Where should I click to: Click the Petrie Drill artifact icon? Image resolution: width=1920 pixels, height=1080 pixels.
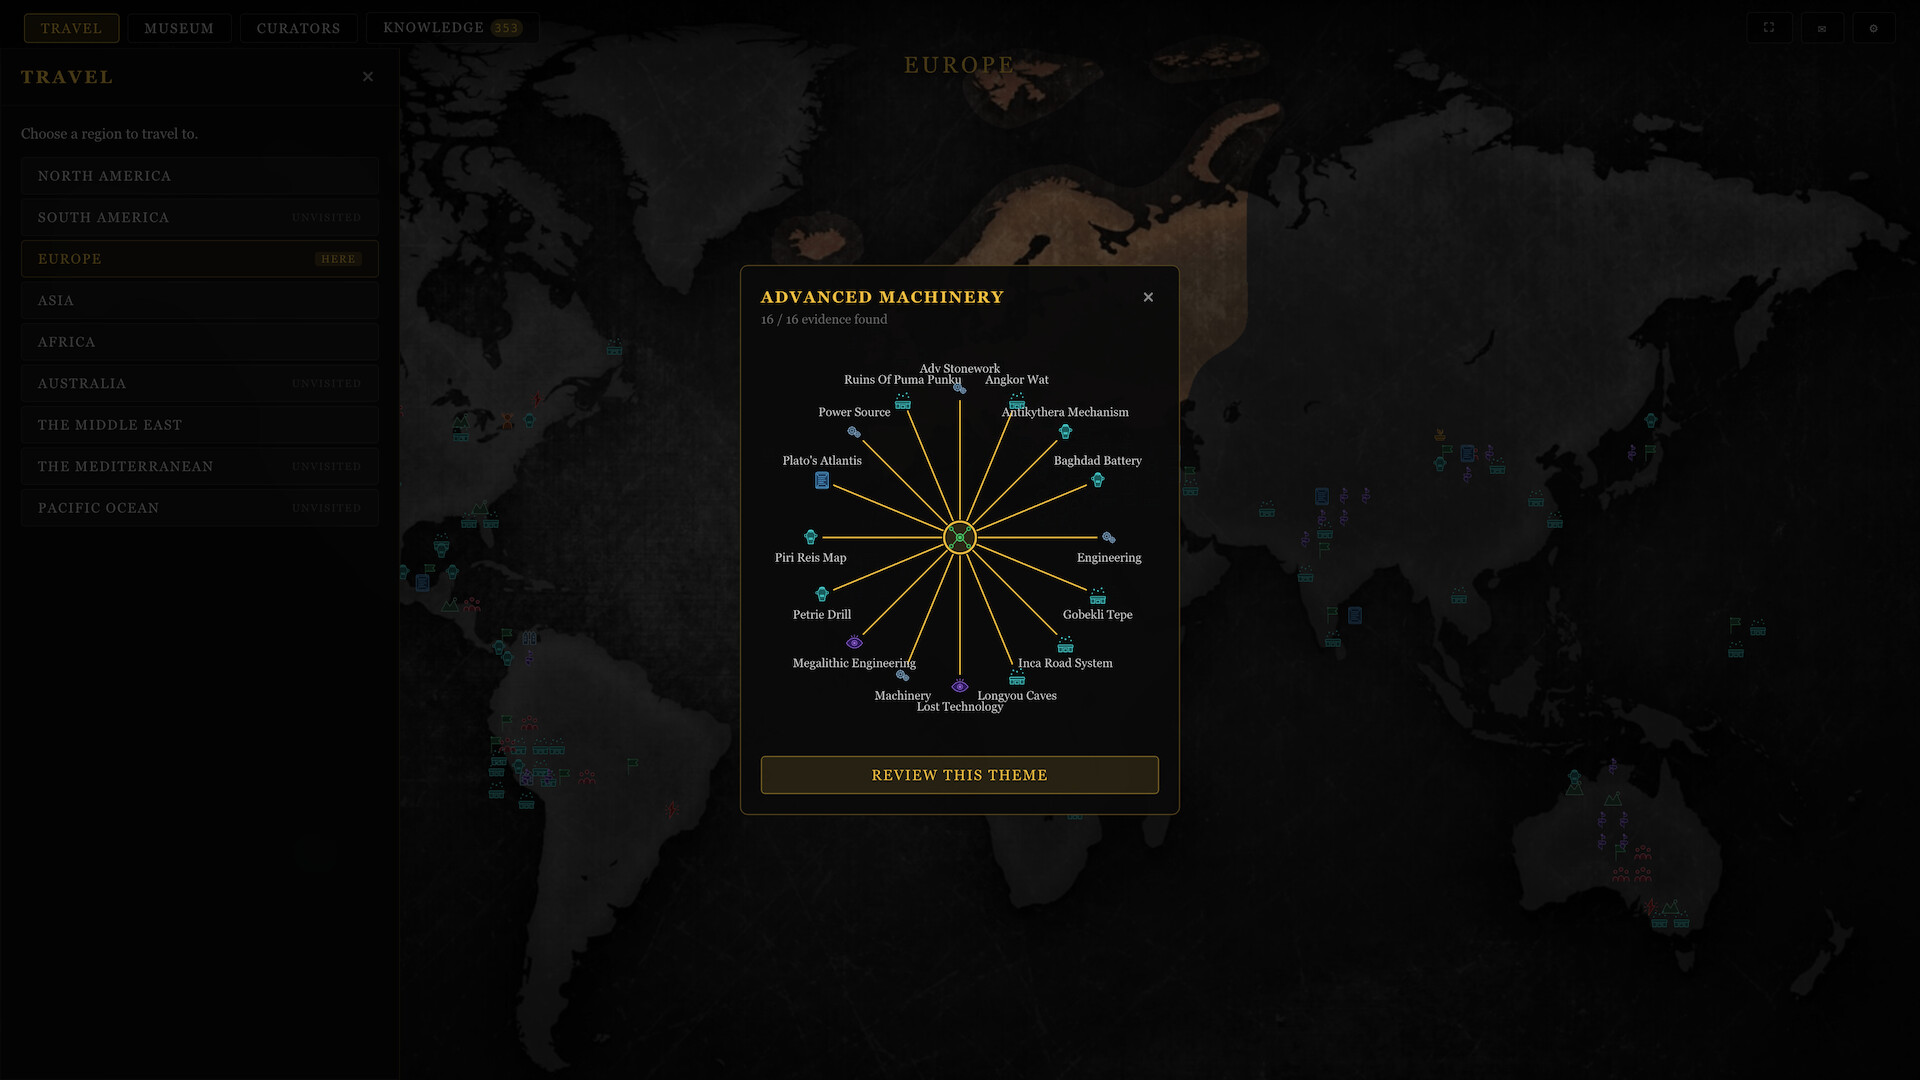coord(822,595)
